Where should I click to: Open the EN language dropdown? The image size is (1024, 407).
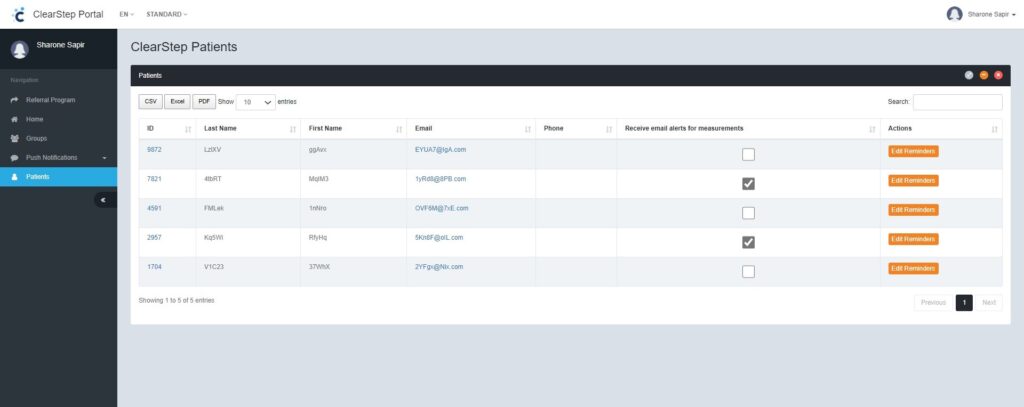tap(127, 14)
